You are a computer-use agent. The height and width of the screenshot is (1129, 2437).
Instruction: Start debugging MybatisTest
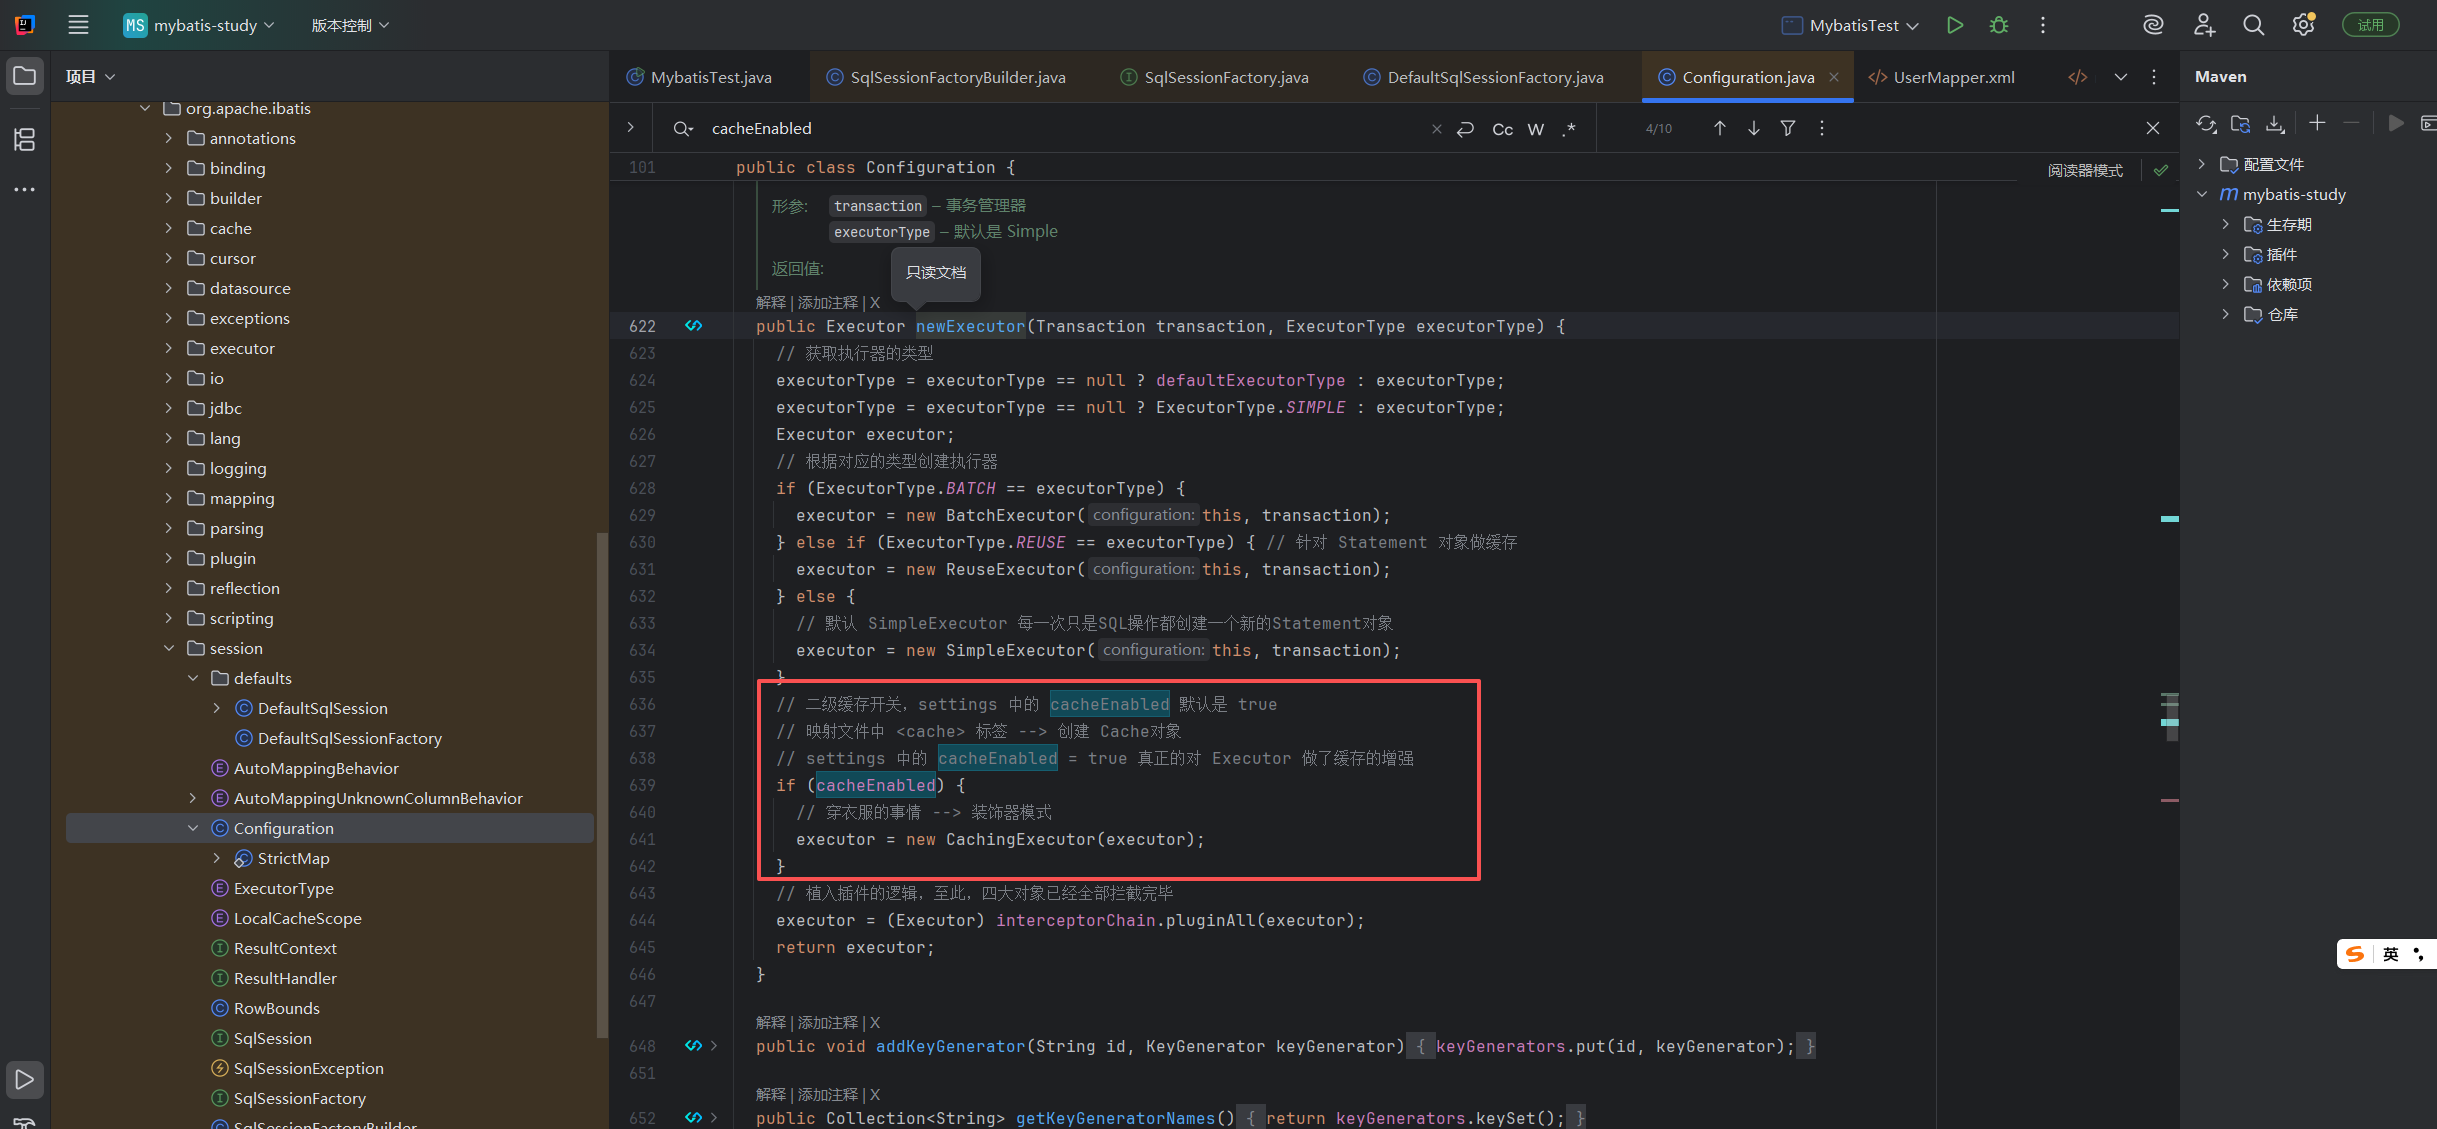pyautogui.click(x=1998, y=25)
